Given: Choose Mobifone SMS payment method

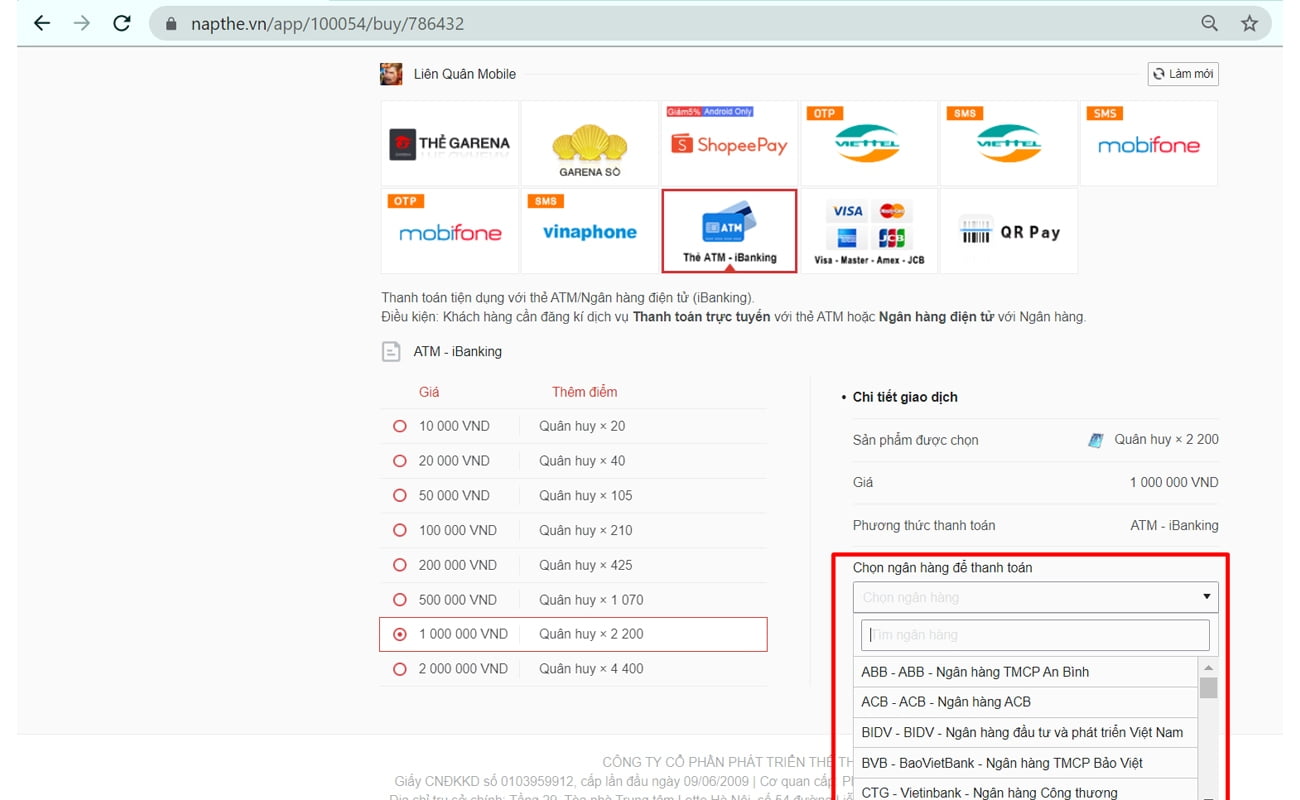Looking at the screenshot, I should [x=1149, y=143].
